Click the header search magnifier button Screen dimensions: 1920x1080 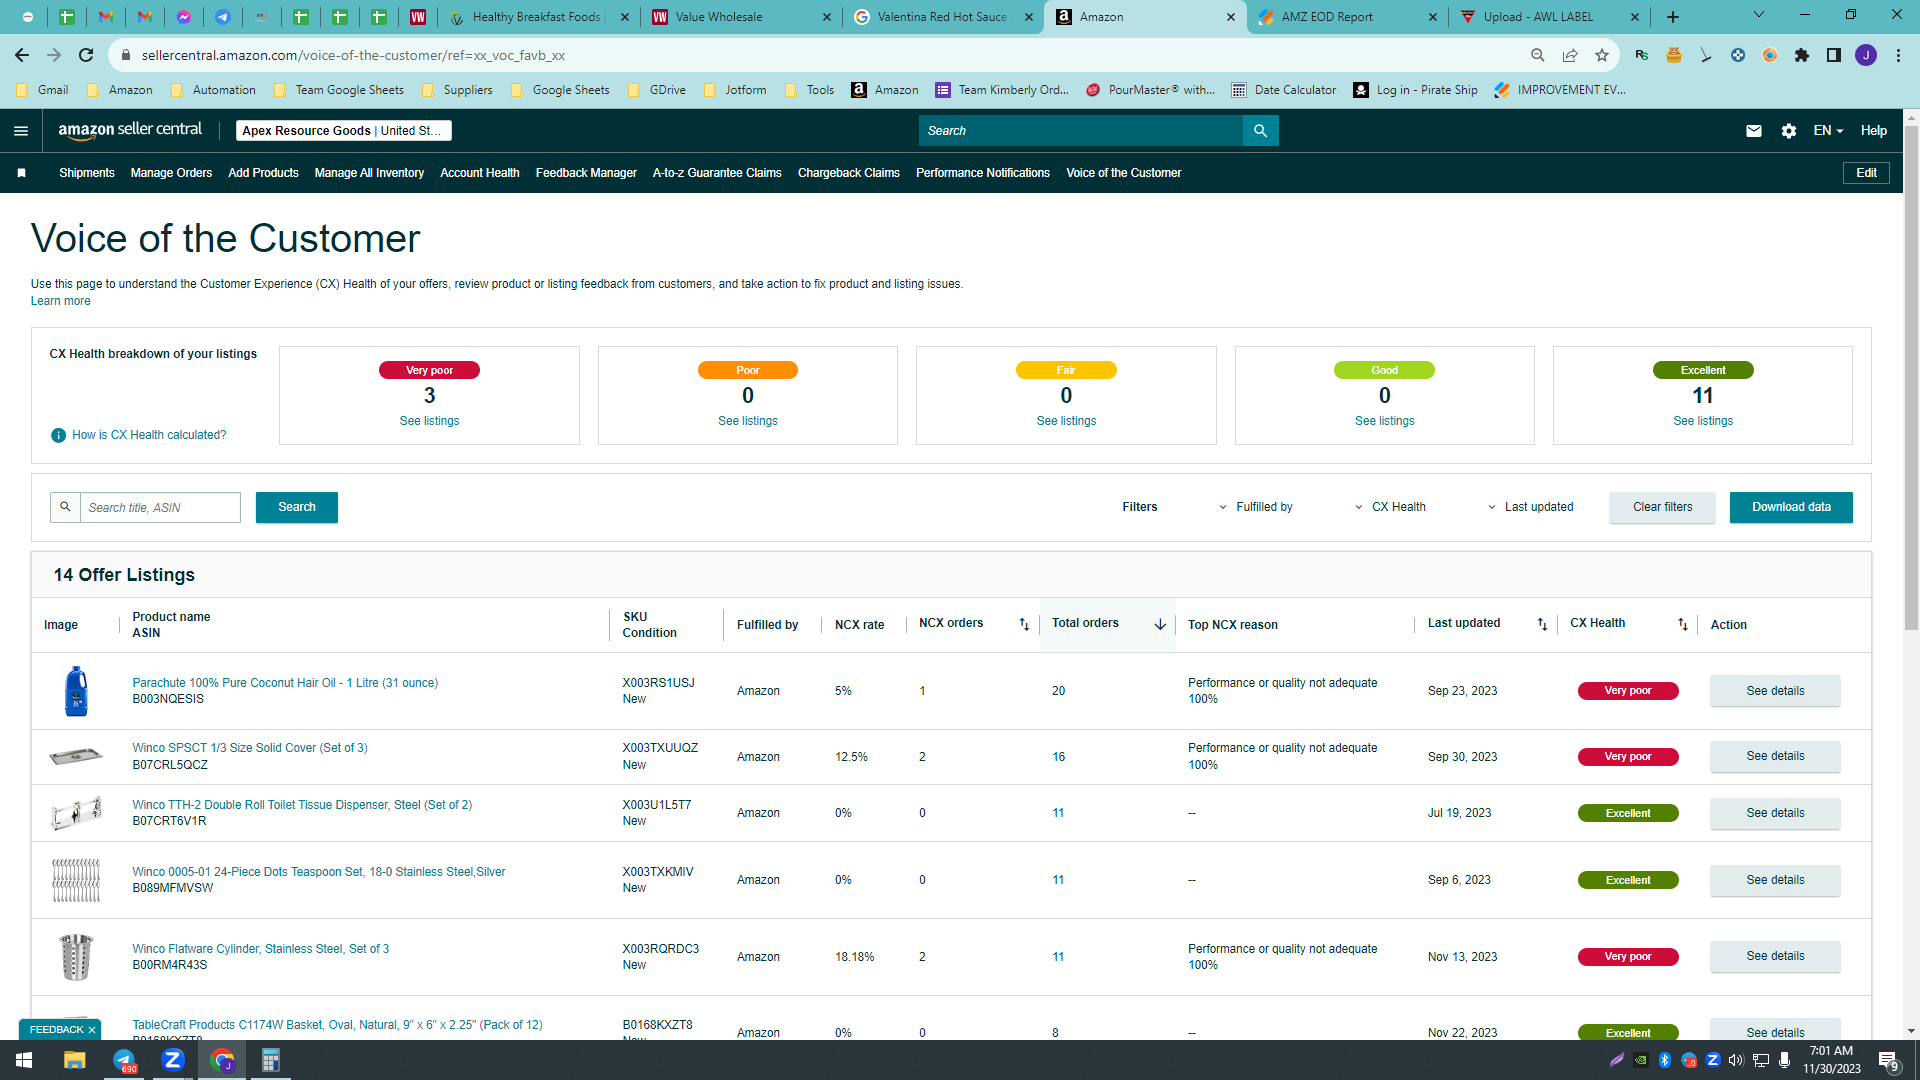[1260, 131]
